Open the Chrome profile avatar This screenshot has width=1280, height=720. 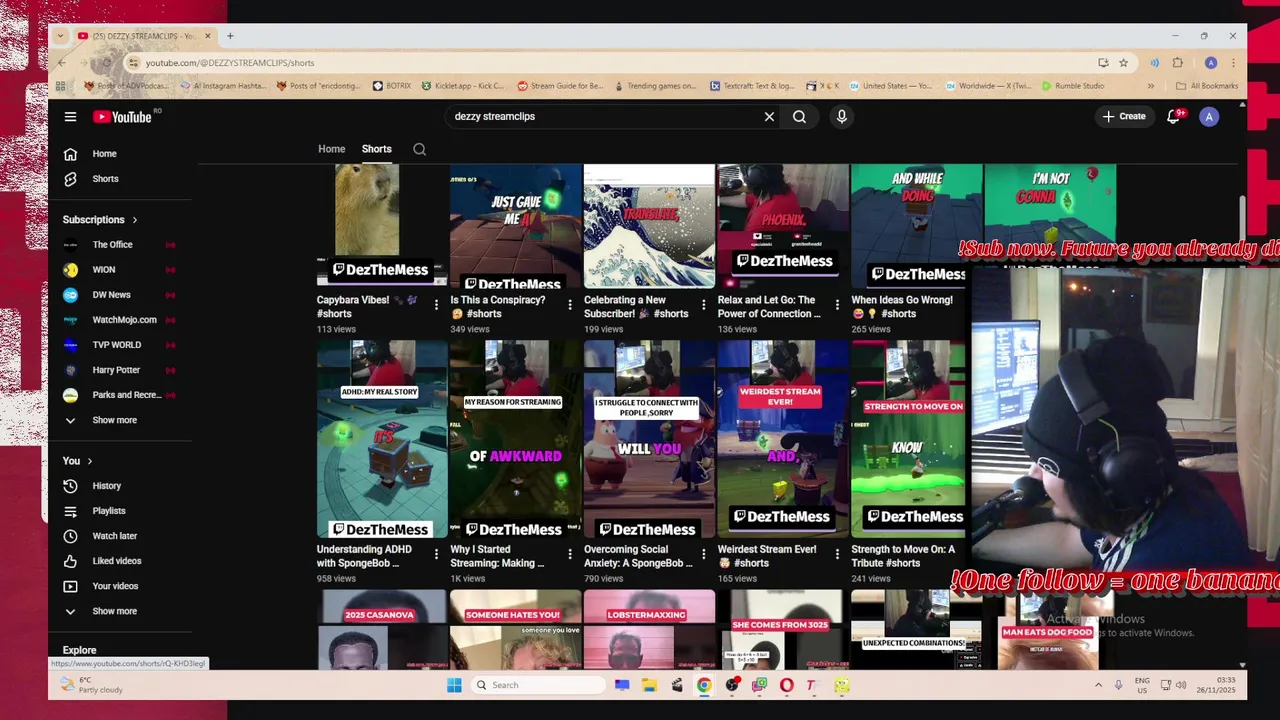[1211, 62]
